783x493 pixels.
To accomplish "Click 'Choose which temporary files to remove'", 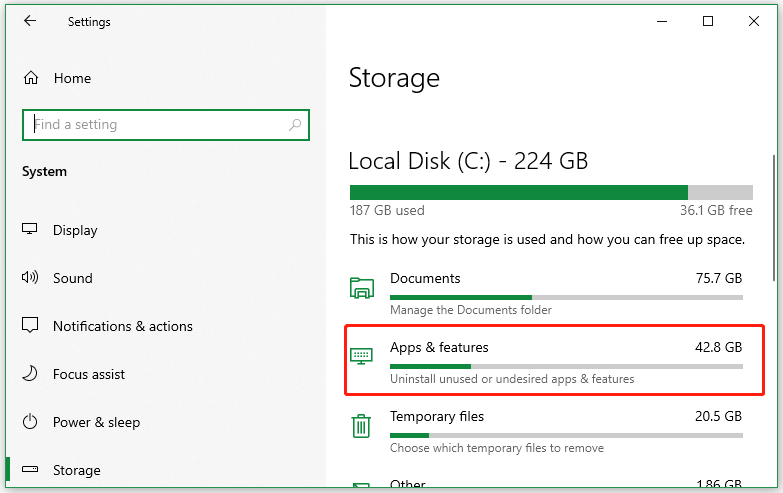I will [497, 448].
